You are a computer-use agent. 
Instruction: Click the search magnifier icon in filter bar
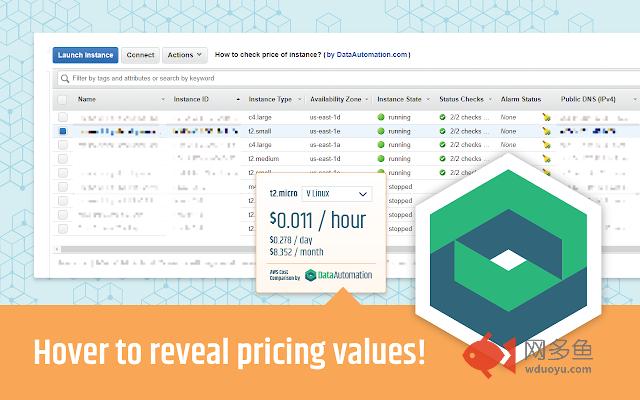(67, 77)
